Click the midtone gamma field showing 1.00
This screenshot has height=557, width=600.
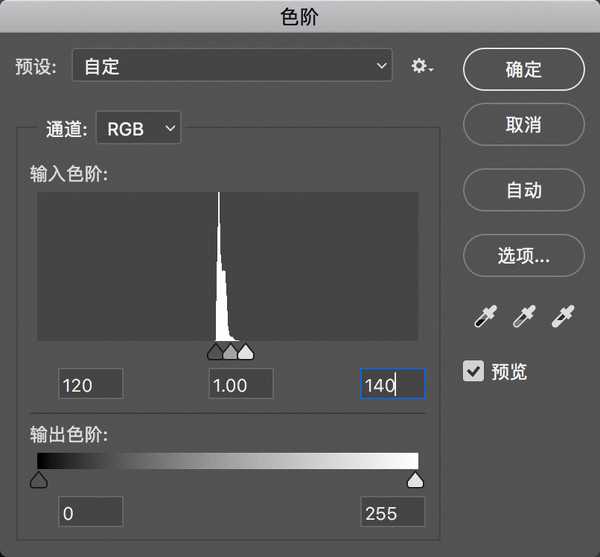(240, 384)
